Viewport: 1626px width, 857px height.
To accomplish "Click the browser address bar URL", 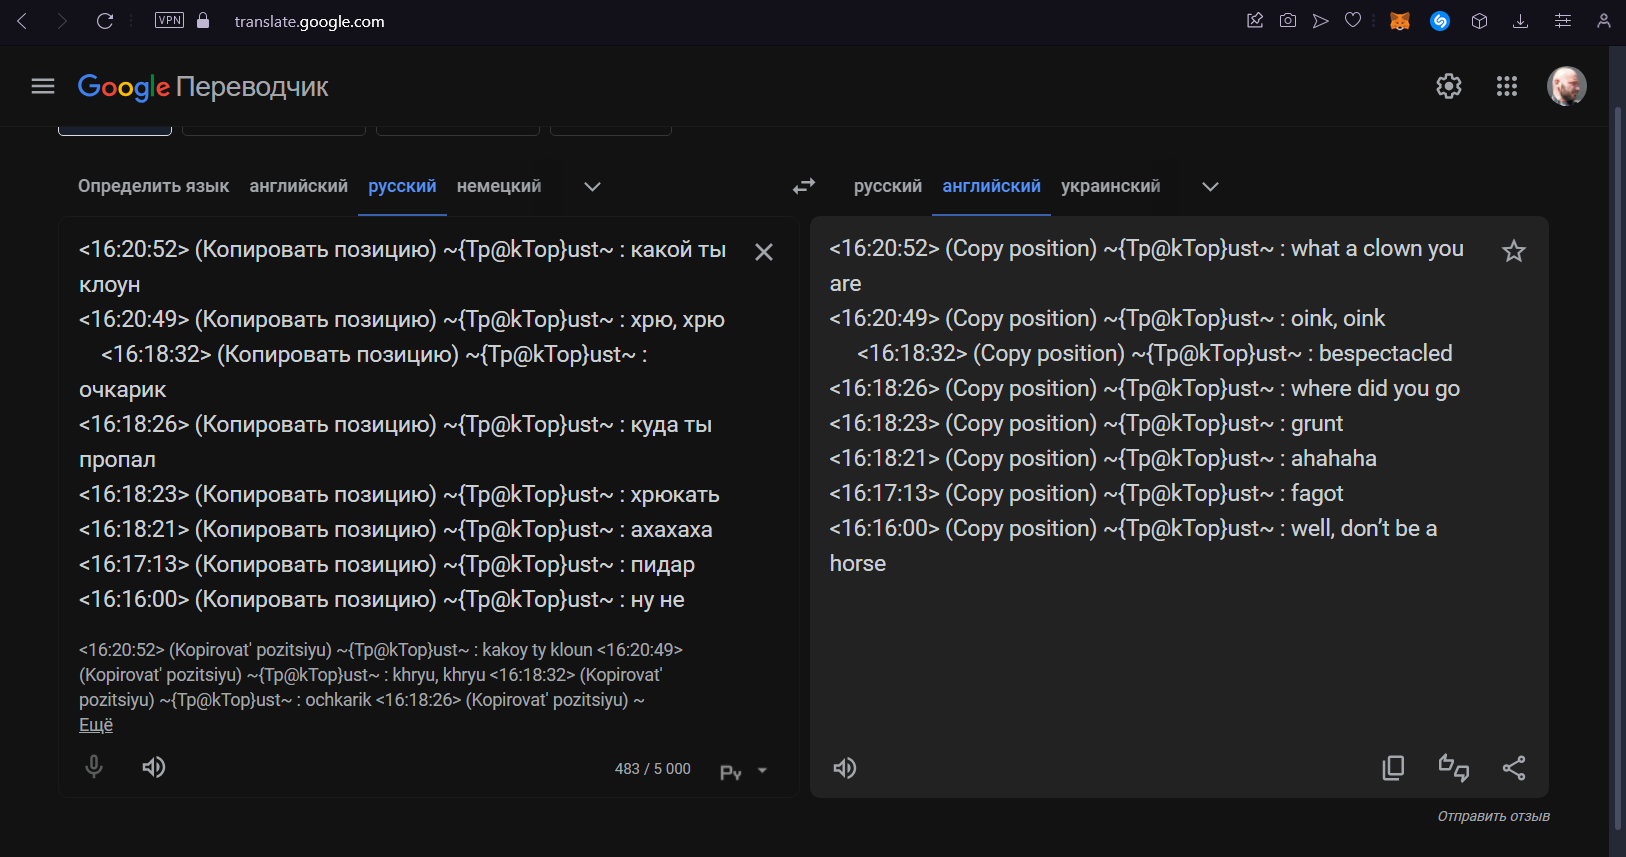I will (x=309, y=22).
